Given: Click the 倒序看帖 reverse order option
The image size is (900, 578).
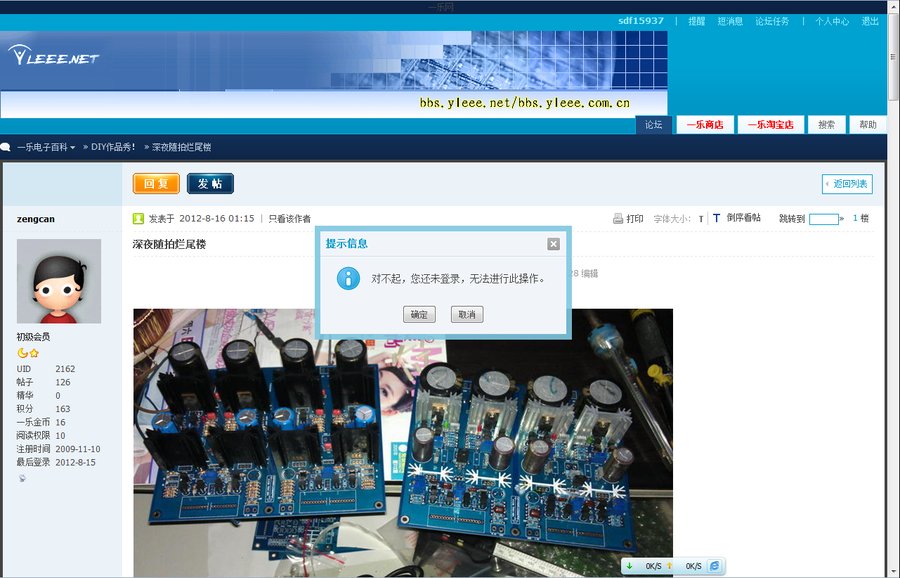Looking at the screenshot, I should [745, 217].
